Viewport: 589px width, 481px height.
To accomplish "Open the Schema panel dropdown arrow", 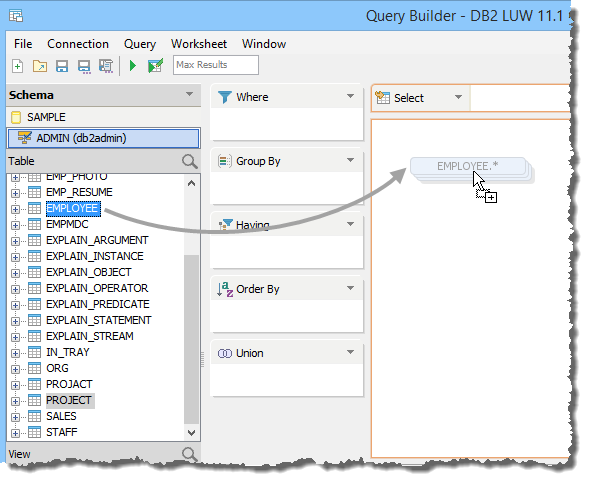I will click(189, 94).
